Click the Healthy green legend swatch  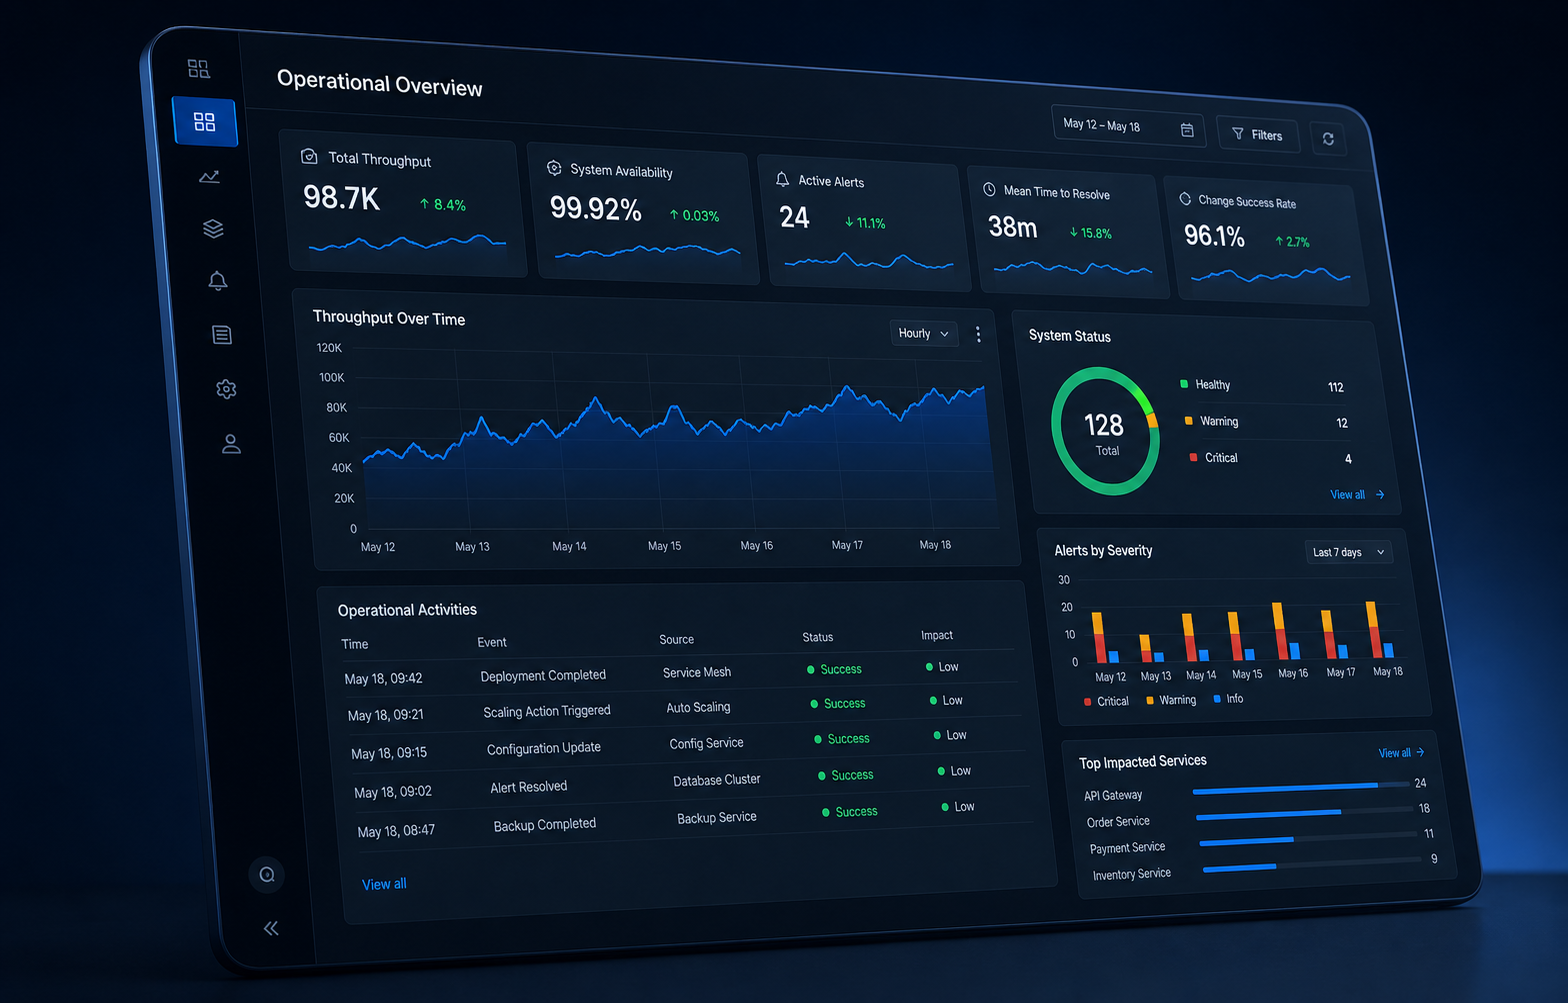coord(1184,383)
